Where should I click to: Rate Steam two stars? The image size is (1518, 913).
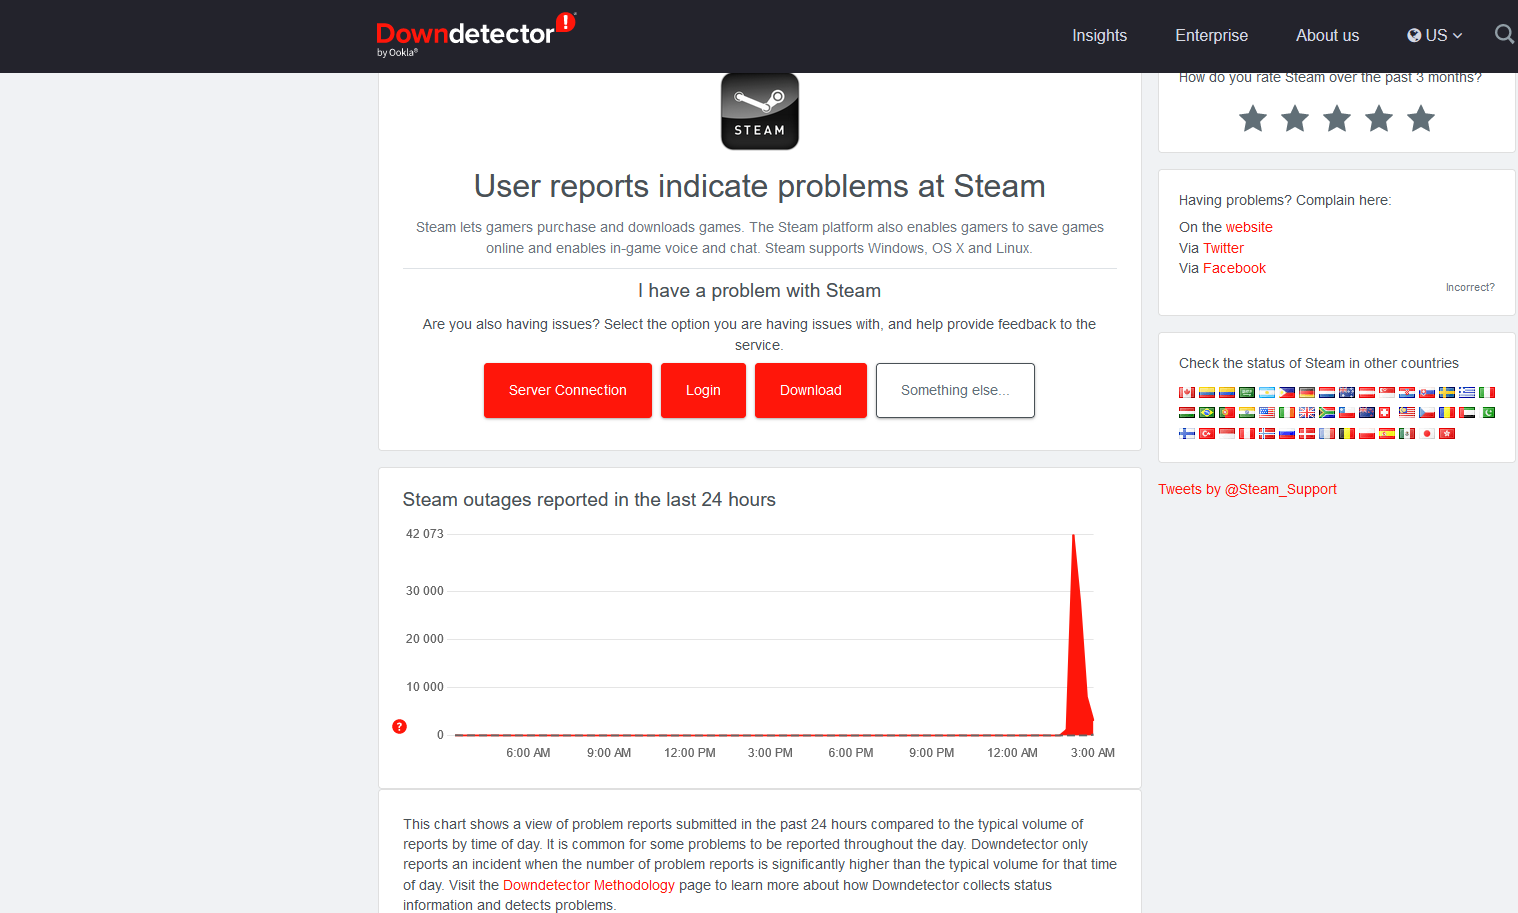[1295, 119]
